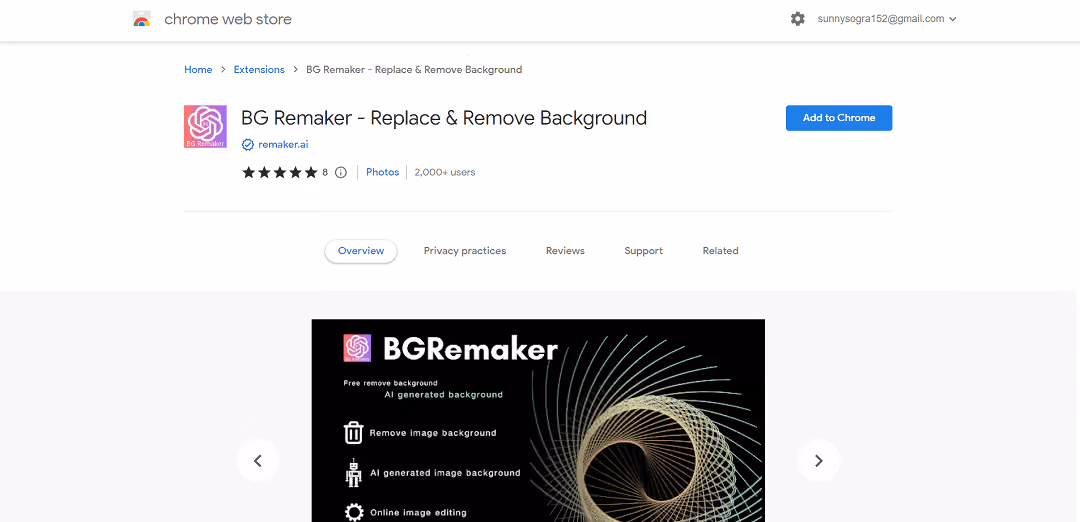
Task: Click the five-star rating
Action: pyautogui.click(x=280, y=172)
